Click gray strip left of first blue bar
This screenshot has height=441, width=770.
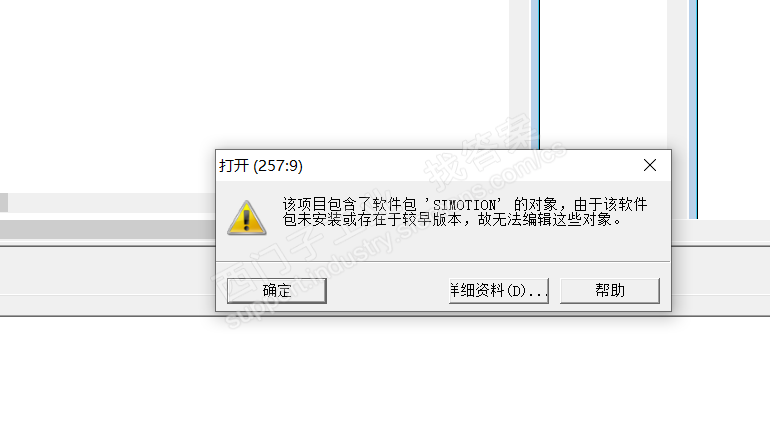[520, 75]
